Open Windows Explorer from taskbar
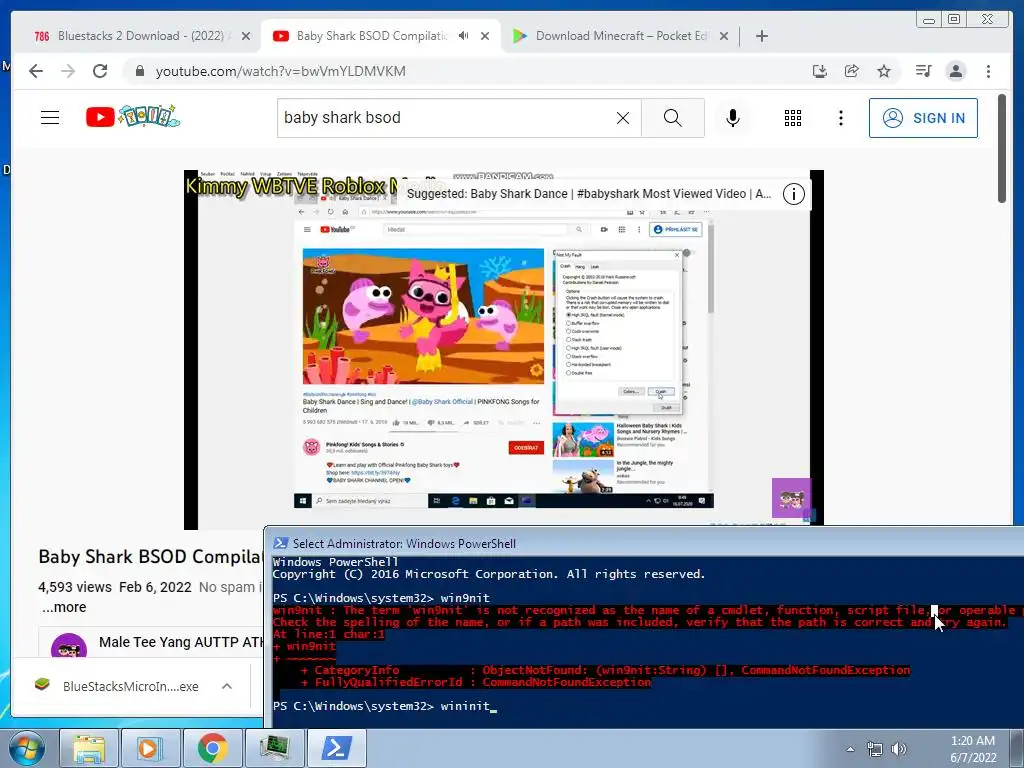This screenshot has width=1024, height=768. (89, 748)
